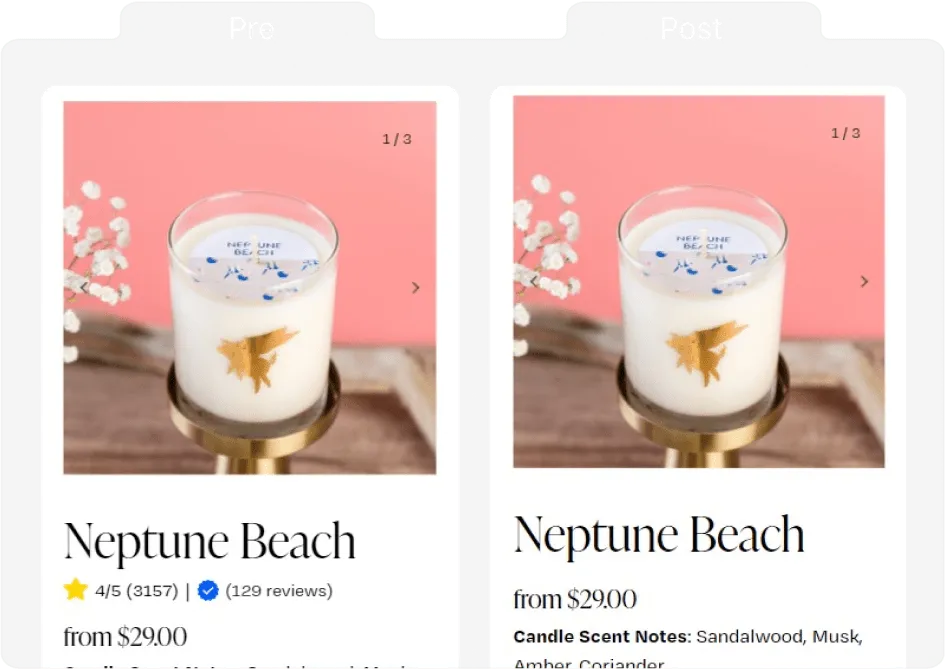Advance to next photo in Post card
Screen dimensions: 945x672
click(x=864, y=281)
